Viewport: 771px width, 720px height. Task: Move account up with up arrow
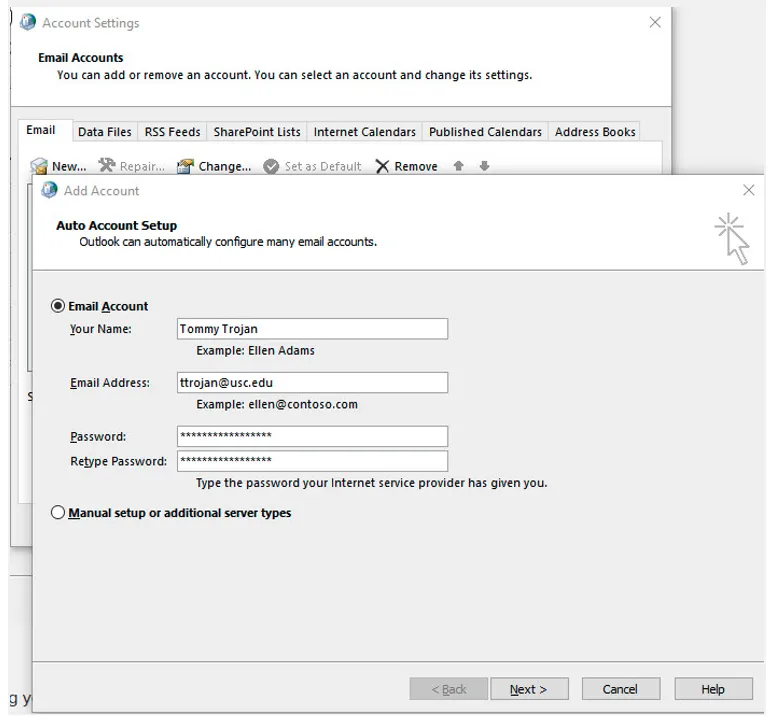point(458,166)
